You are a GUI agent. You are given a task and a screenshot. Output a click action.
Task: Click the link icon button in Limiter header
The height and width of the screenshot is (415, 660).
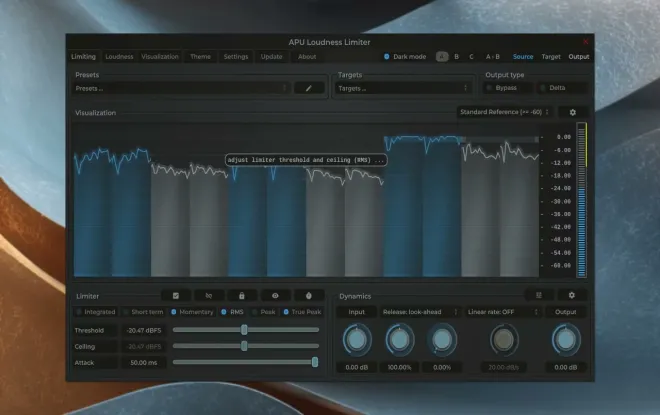(x=209, y=296)
